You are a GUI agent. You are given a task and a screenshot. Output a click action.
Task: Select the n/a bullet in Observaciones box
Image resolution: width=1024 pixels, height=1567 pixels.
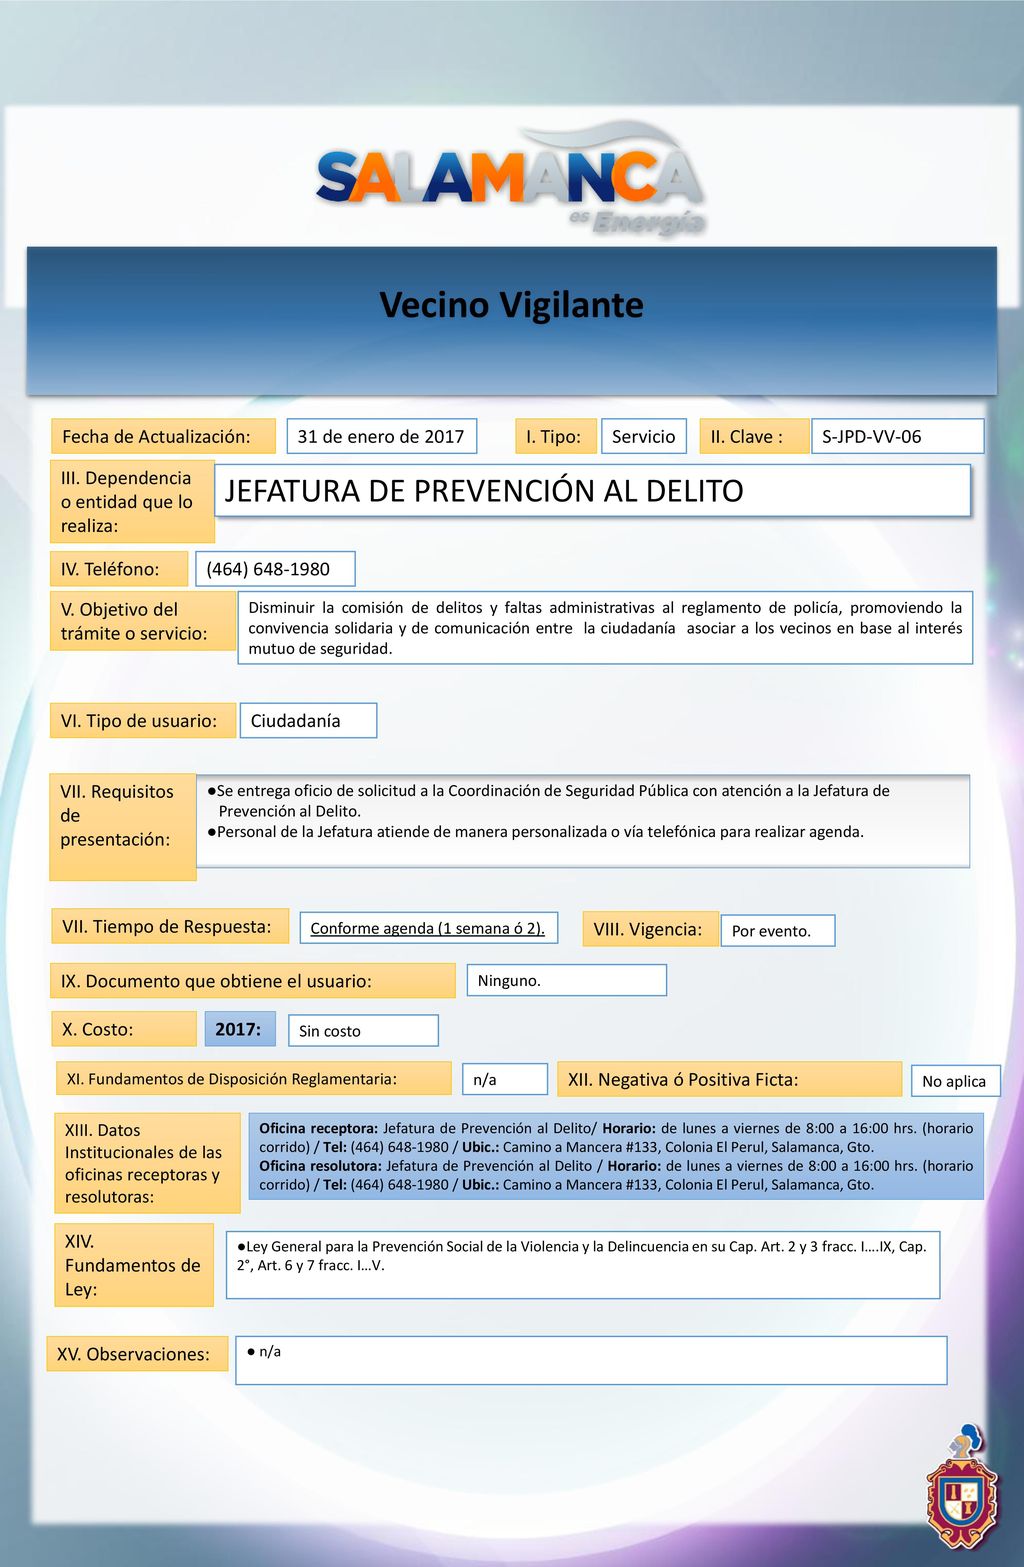click(x=264, y=1351)
